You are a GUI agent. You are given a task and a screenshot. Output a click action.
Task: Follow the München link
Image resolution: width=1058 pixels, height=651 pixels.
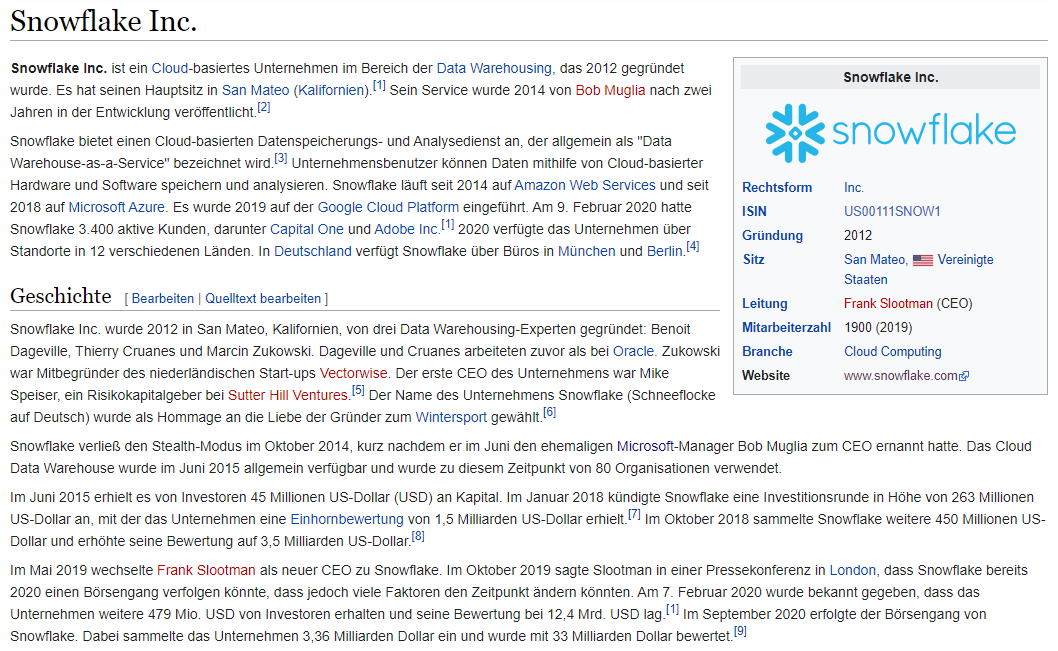click(586, 252)
